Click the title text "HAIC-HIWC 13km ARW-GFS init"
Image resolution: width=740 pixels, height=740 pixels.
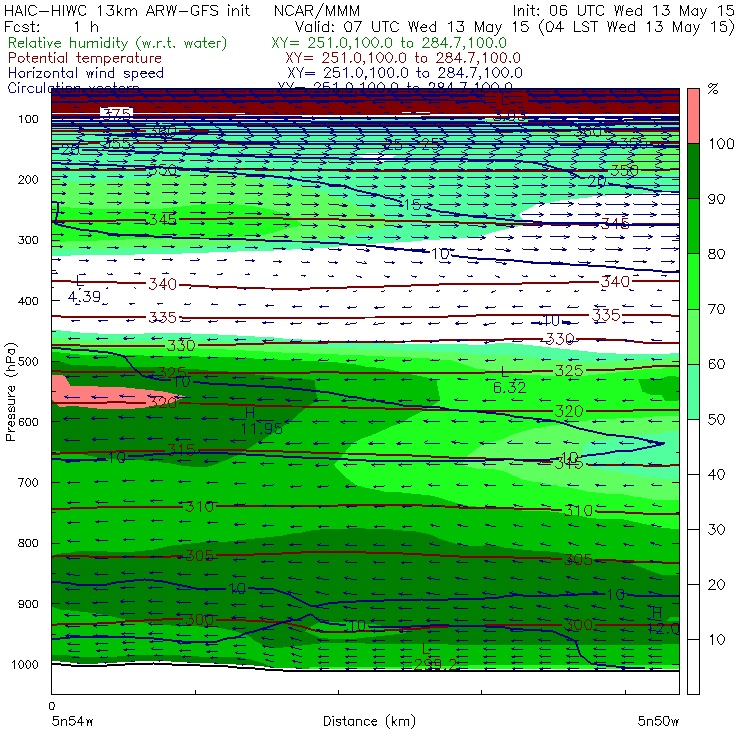click(x=127, y=11)
